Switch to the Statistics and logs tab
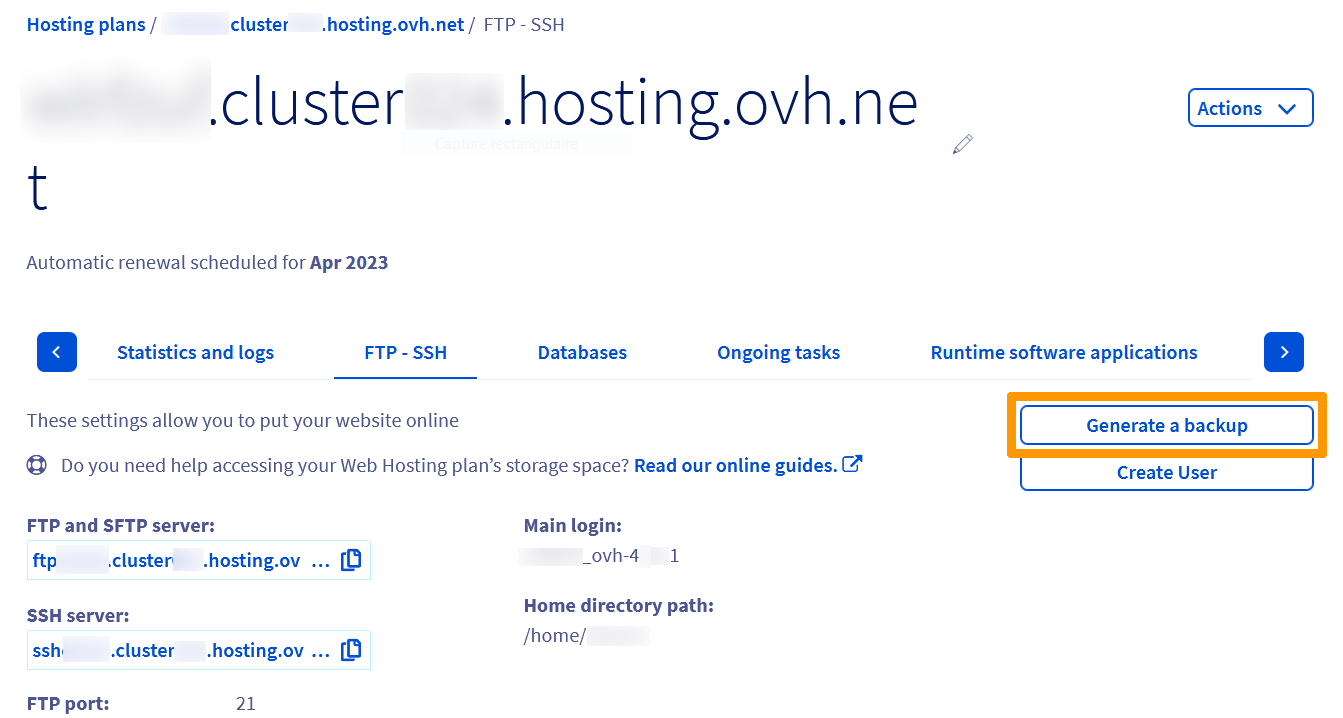This screenshot has width=1343, height=718. 195,352
